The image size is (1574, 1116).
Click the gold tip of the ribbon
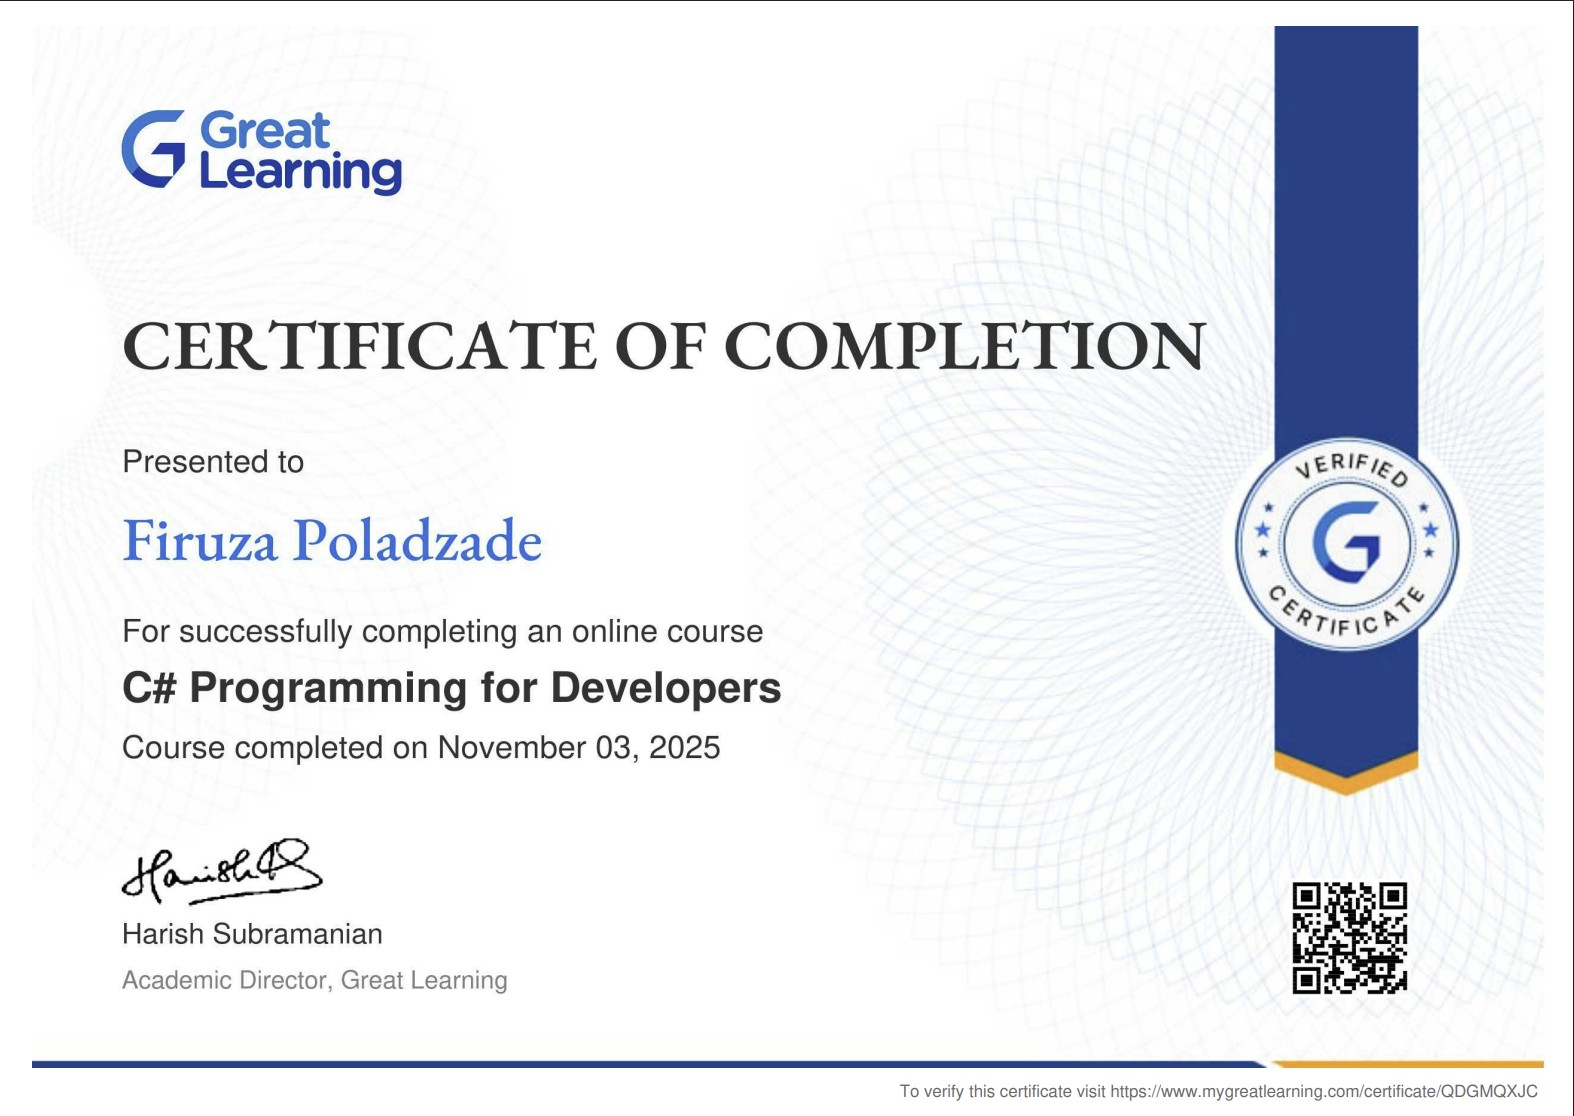coord(1346,772)
